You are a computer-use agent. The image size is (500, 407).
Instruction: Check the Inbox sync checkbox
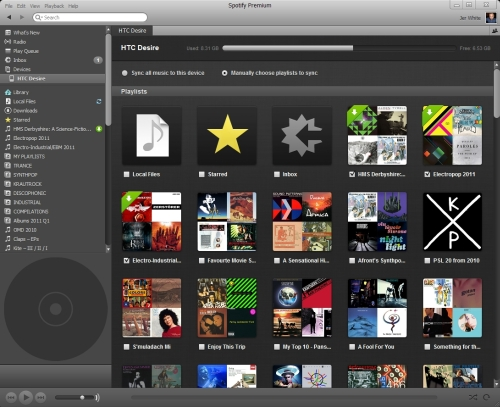click(277, 174)
